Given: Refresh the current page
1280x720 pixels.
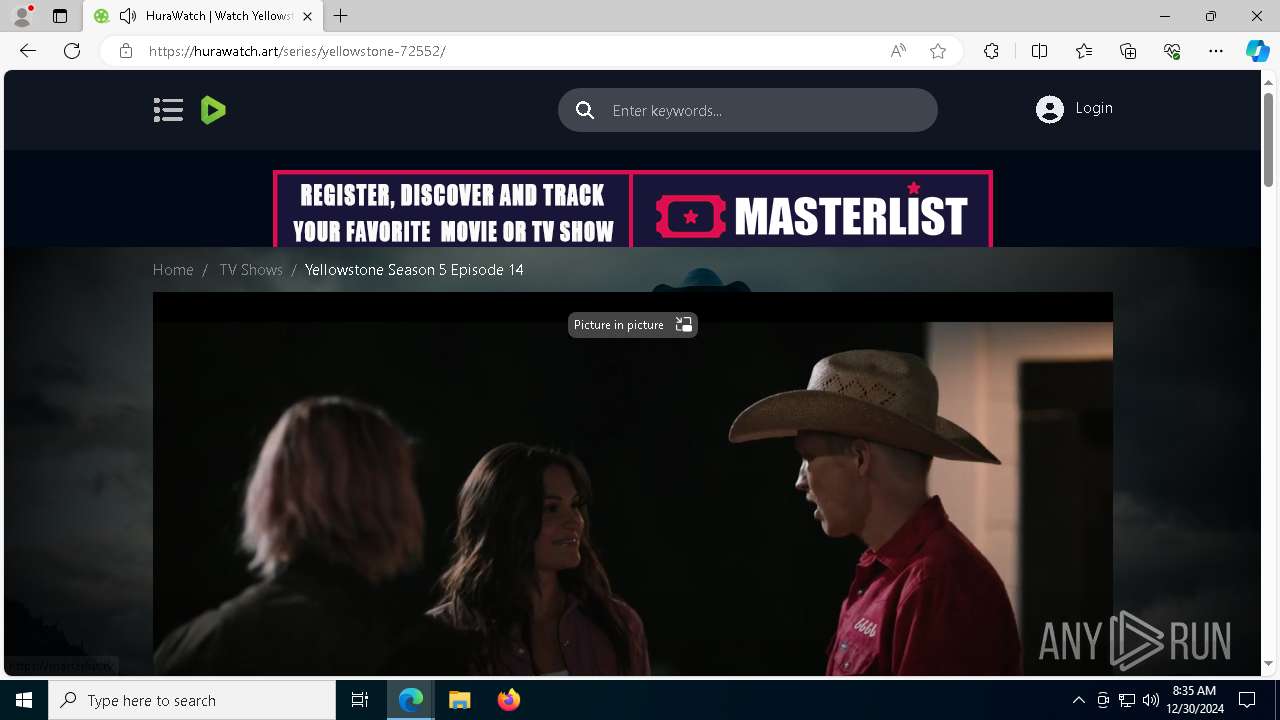Looking at the screenshot, I should pyautogui.click(x=72, y=51).
